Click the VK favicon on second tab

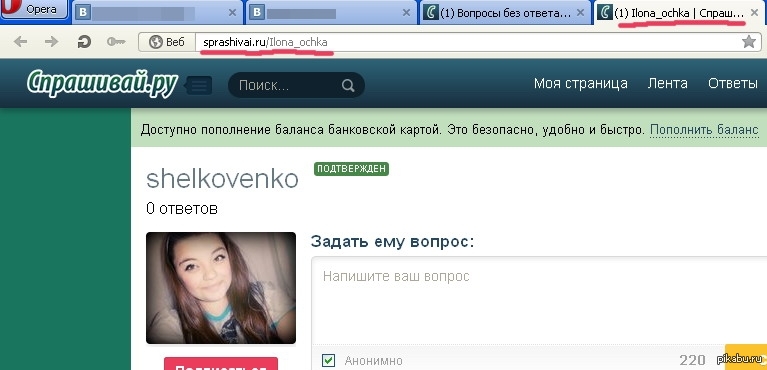point(257,13)
